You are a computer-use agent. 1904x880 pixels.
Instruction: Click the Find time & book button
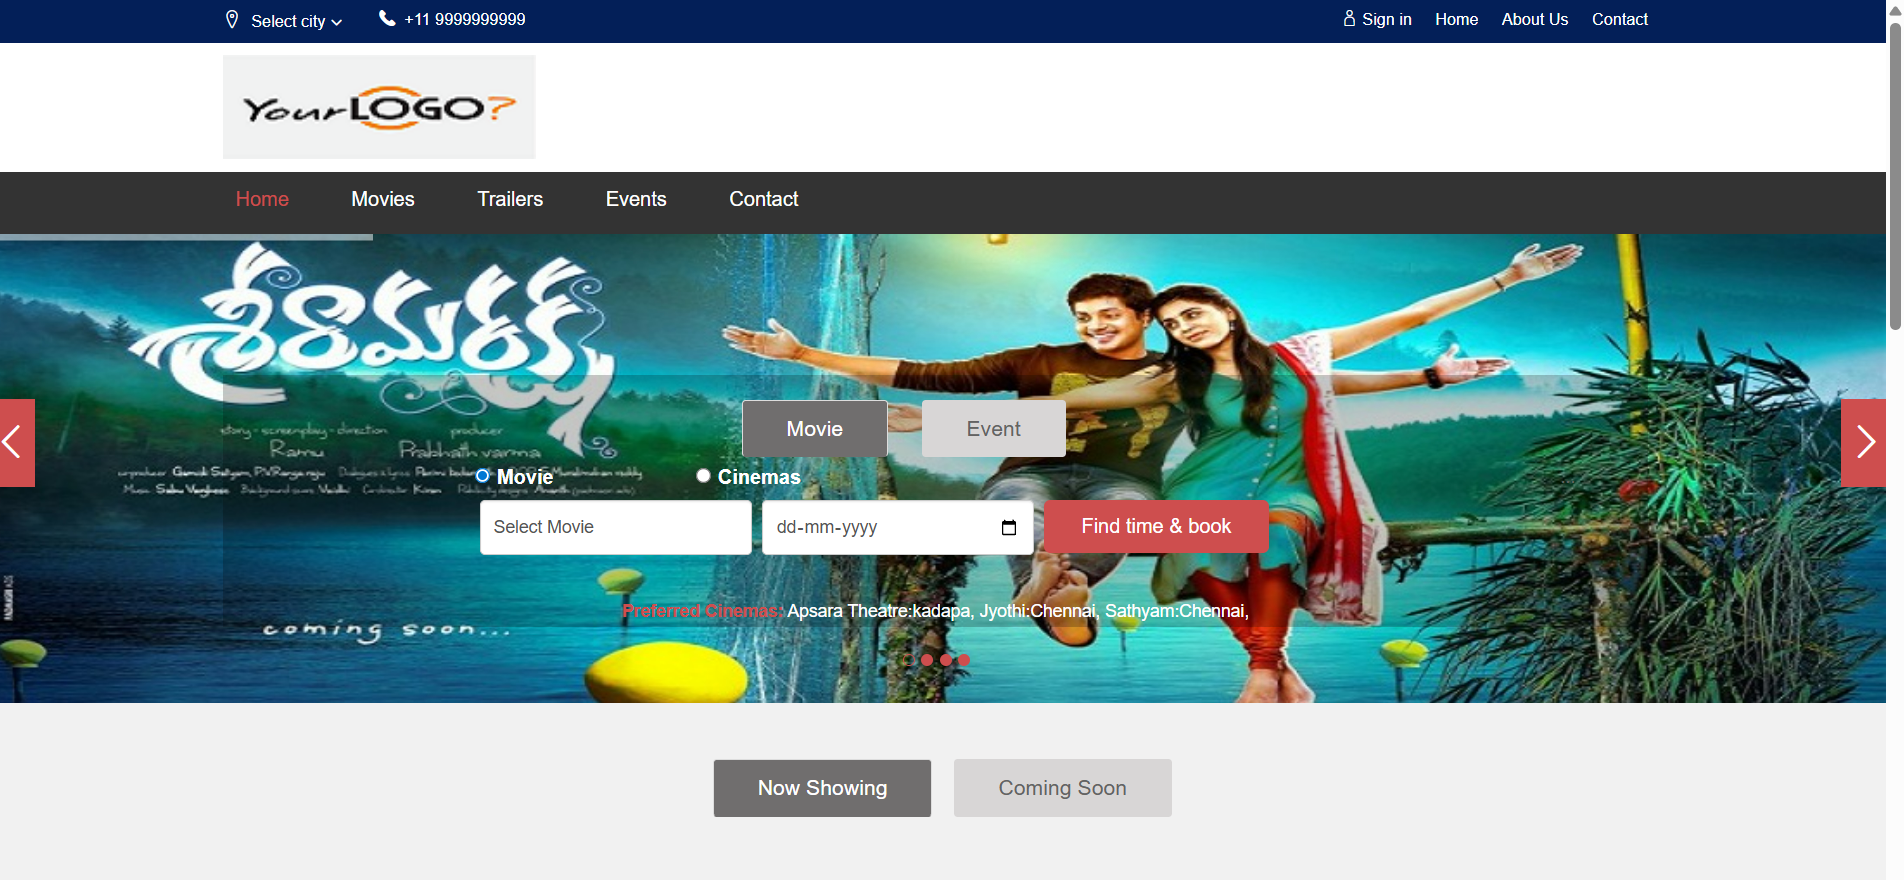tap(1156, 526)
